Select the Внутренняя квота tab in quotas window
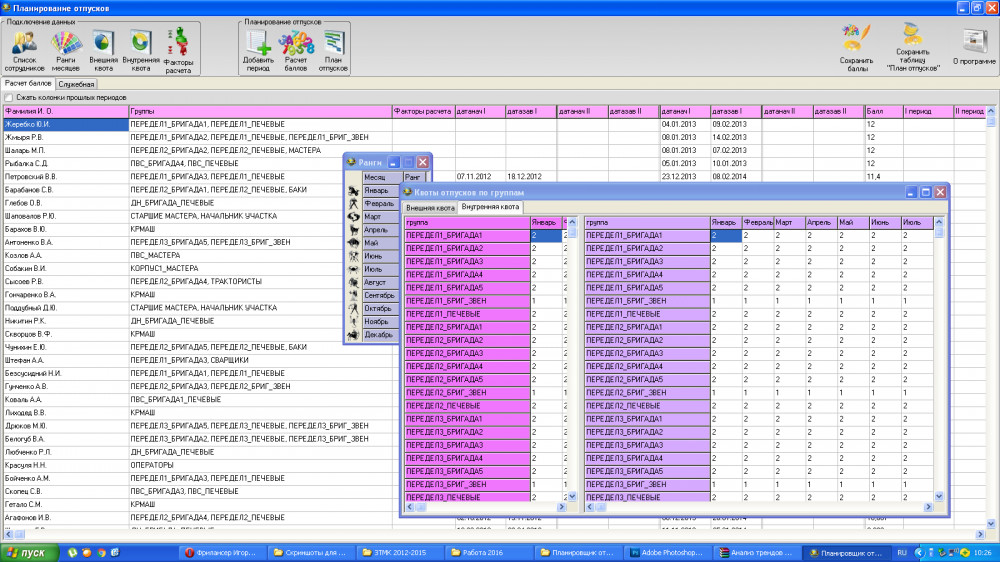The width and height of the screenshot is (1000, 562). coord(490,207)
